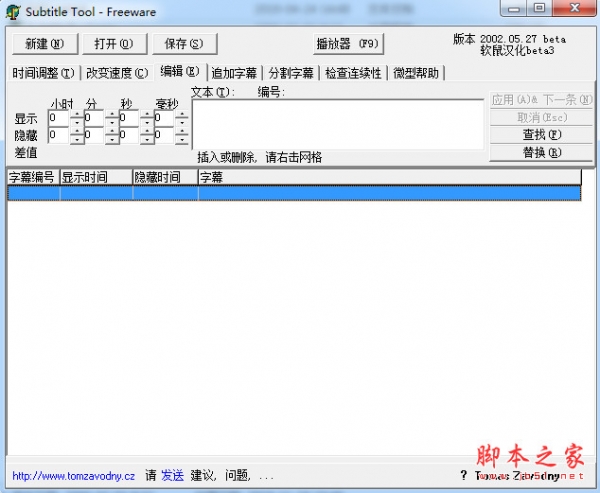Decrease 显示 milliseconds with down spinner
The width and height of the screenshot is (600, 493).
[x=182, y=122]
